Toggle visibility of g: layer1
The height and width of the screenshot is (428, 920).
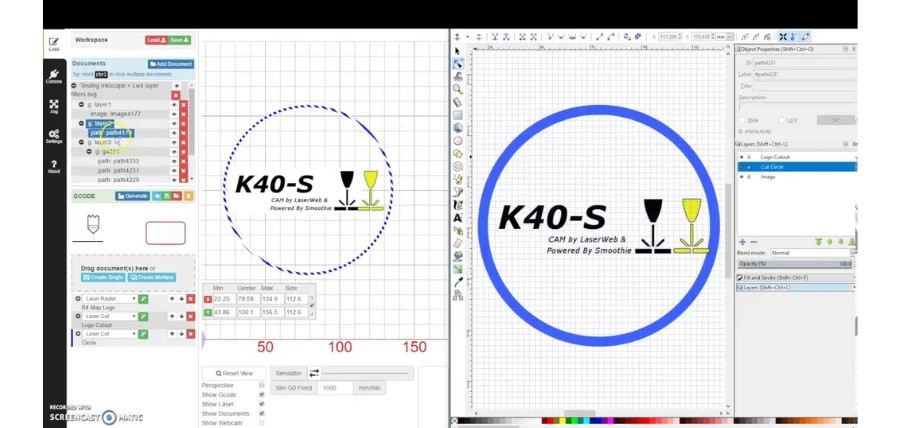pyautogui.click(x=174, y=105)
